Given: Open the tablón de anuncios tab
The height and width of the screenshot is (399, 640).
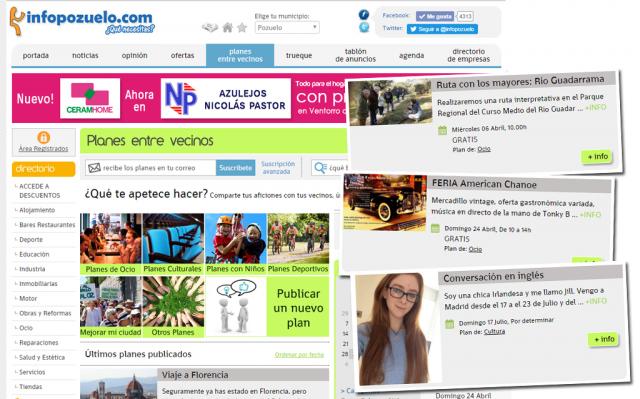Looking at the screenshot, I should coord(356,55).
